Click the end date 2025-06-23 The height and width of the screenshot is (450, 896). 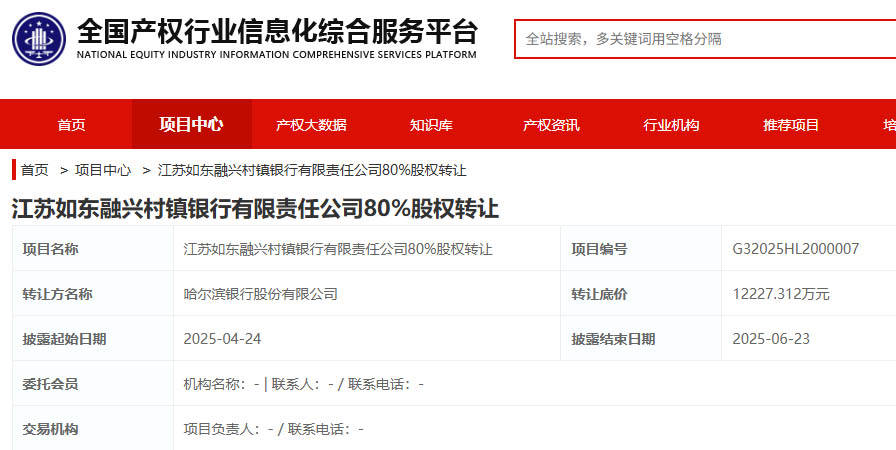coord(771,339)
